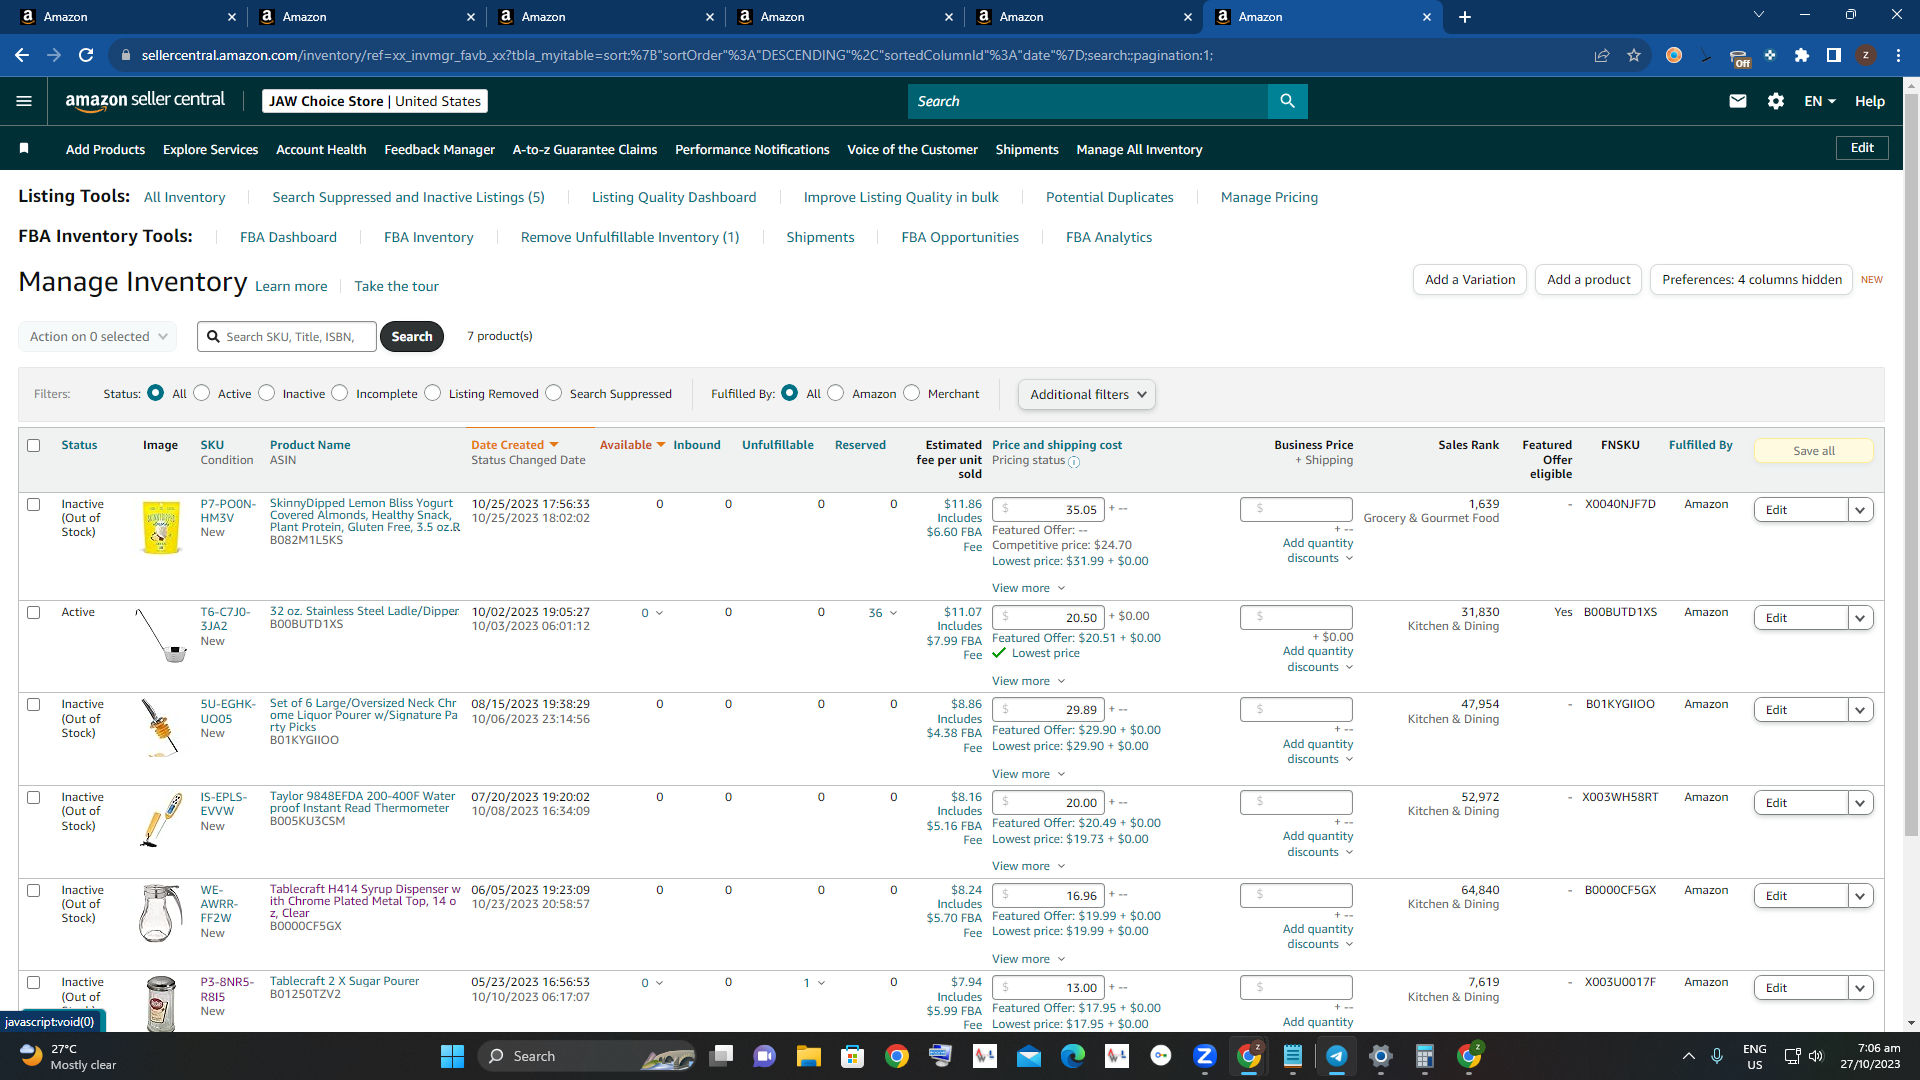Open Zoom from the taskbar
1920x1080 pixels.
(1204, 1056)
